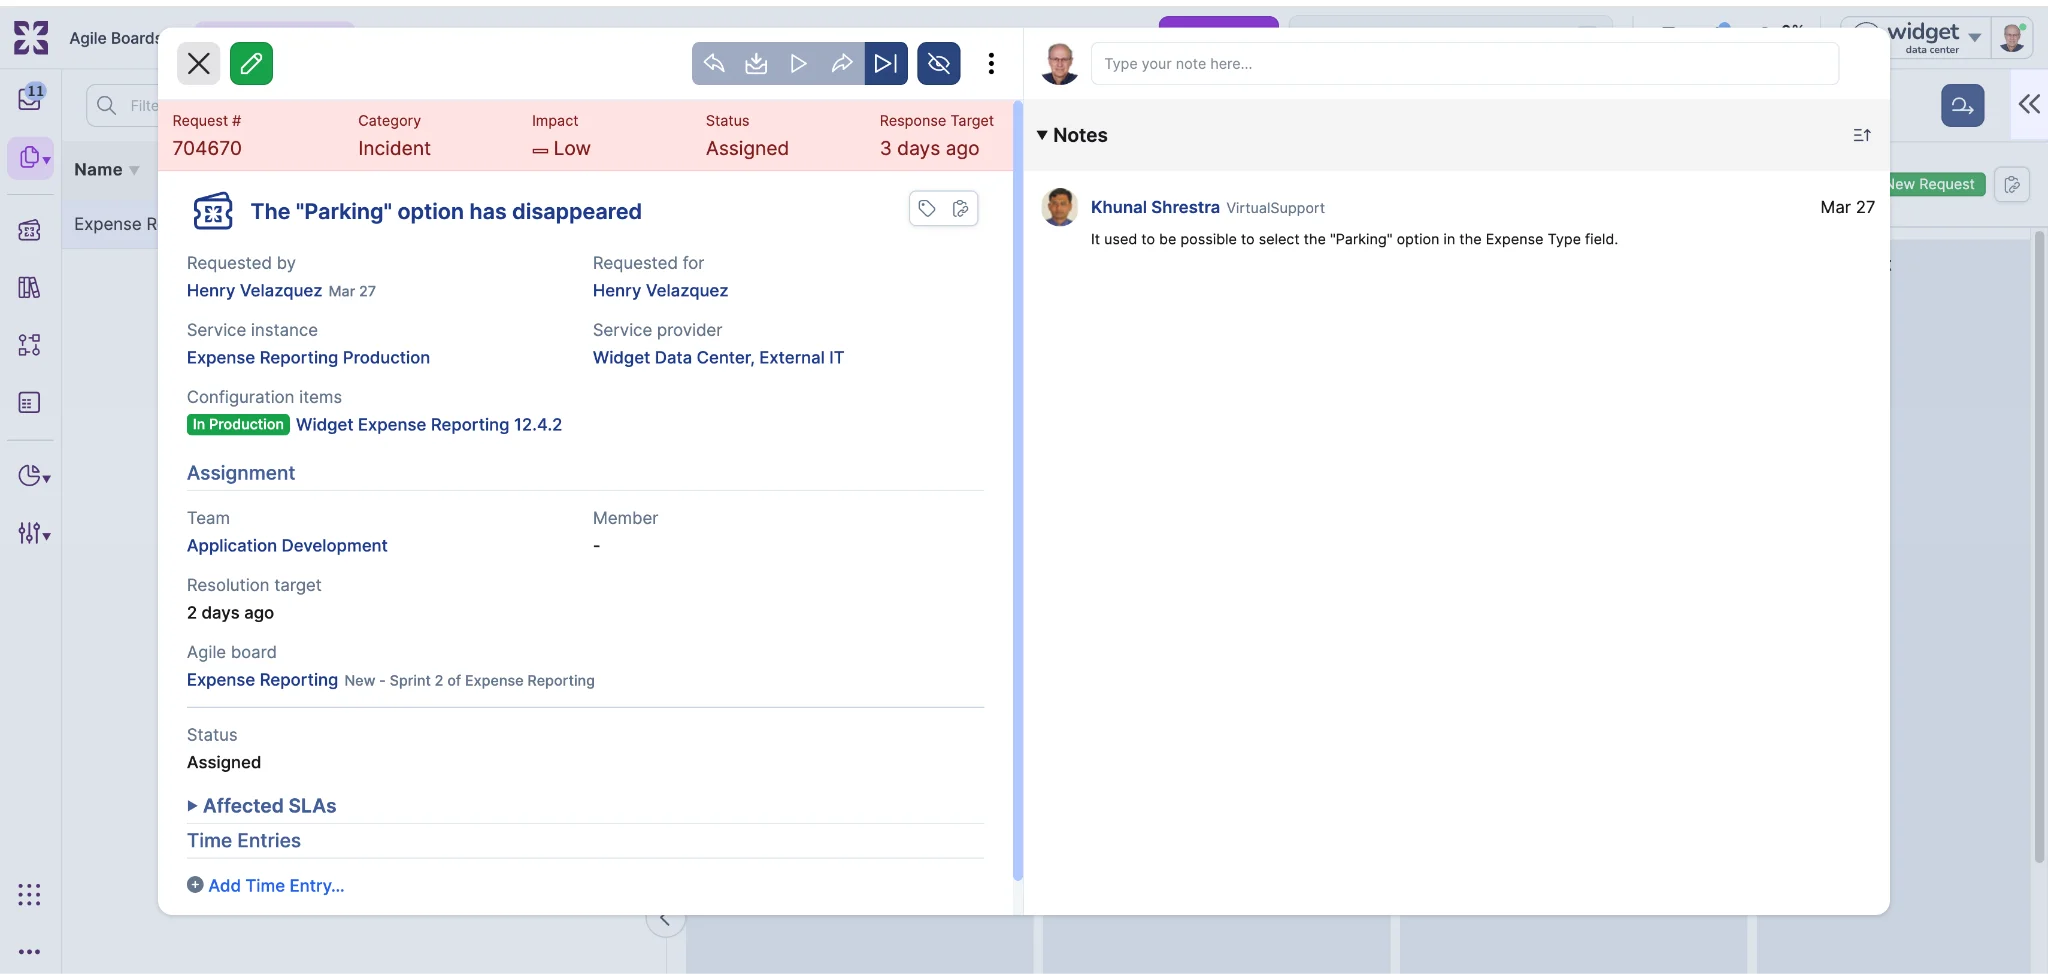Click the Time Entries heading
This screenshot has height=974, width=2048.
pyautogui.click(x=244, y=841)
